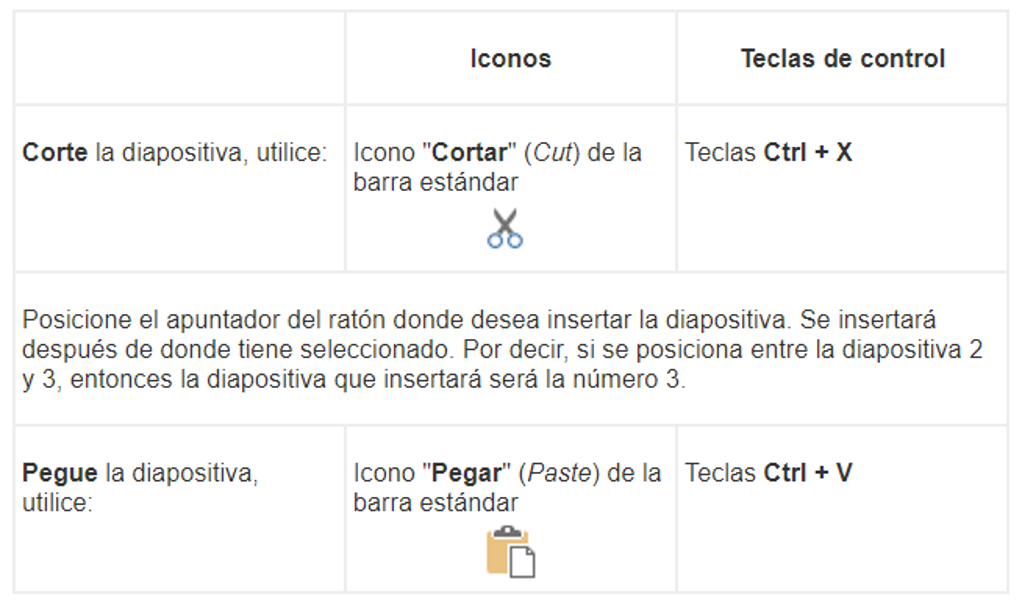Click 'barra estándar' under the Pegar text
The height and width of the screenshot is (605, 1022).
coord(435,503)
